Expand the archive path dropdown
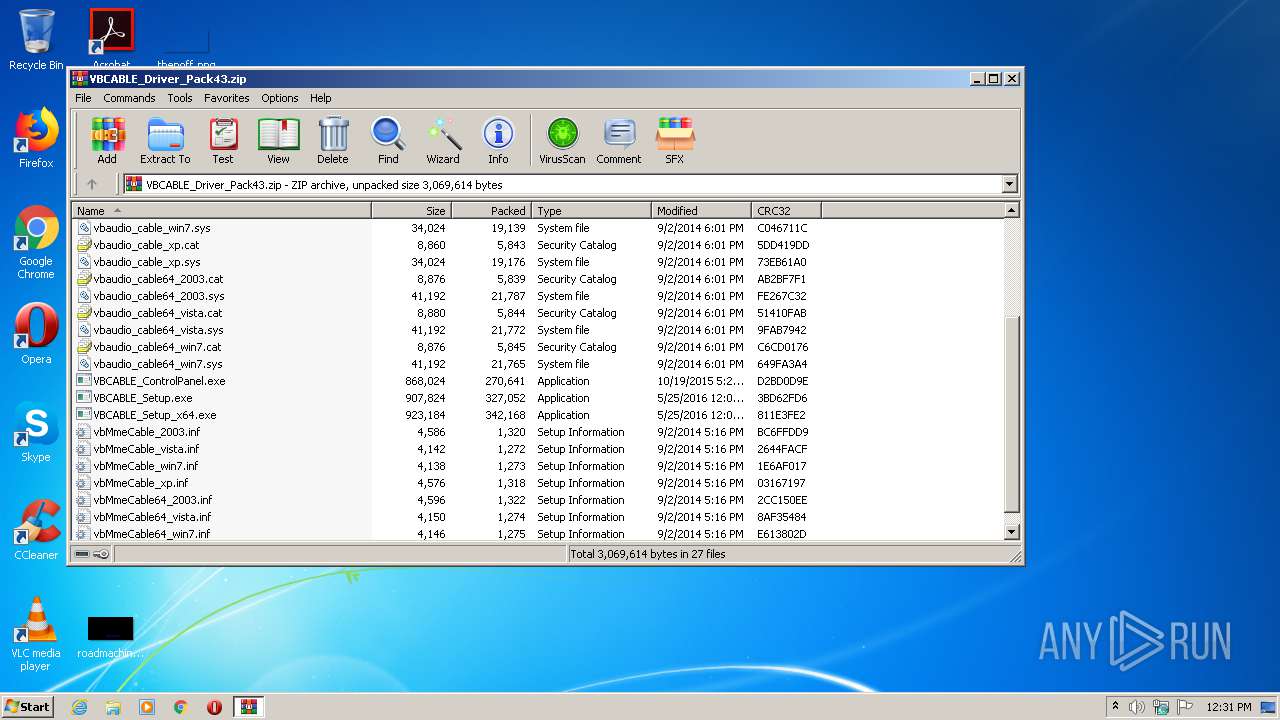The width and height of the screenshot is (1280, 720). (1009, 184)
